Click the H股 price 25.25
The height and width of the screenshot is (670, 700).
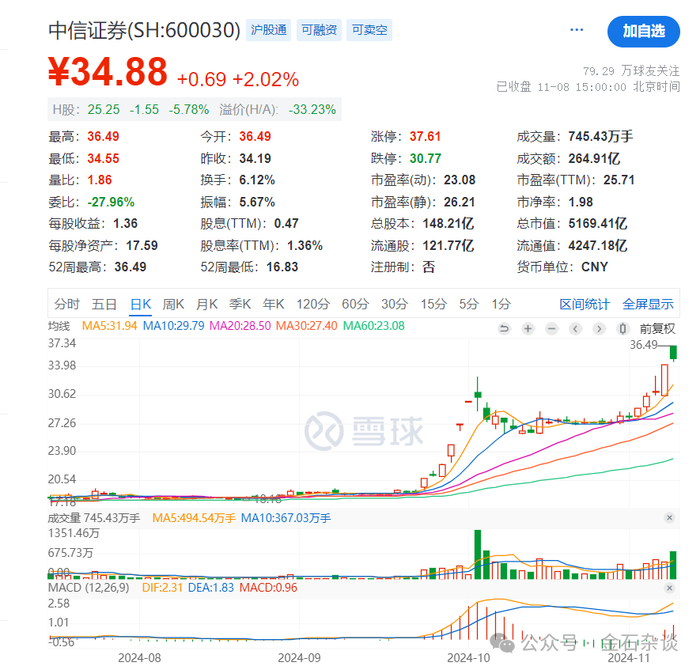pos(104,109)
